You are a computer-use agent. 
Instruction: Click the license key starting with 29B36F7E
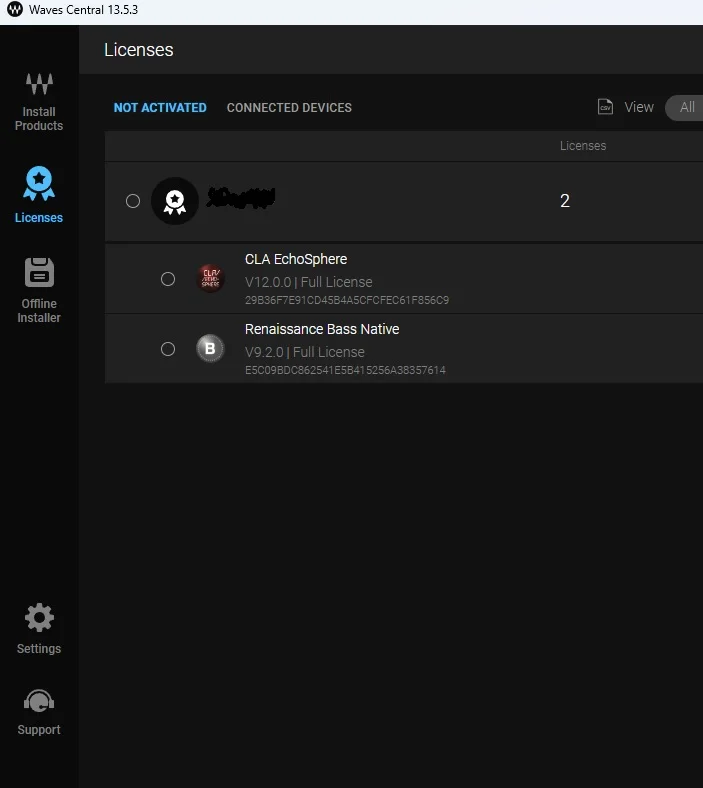coord(347,300)
